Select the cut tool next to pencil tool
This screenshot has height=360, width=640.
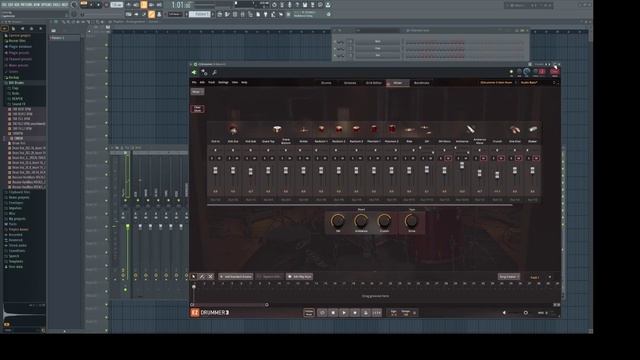[x=210, y=276]
